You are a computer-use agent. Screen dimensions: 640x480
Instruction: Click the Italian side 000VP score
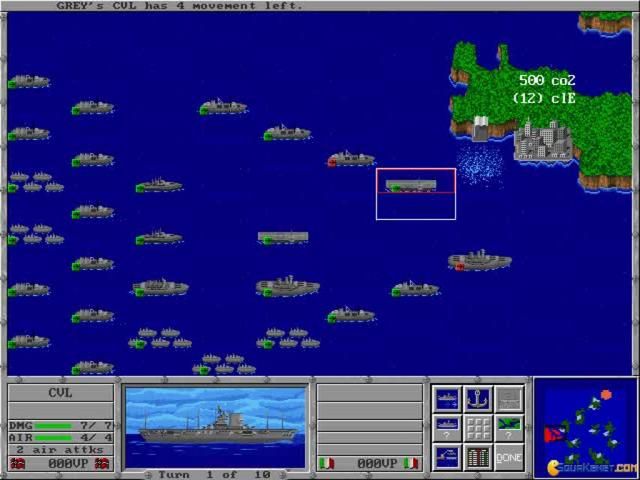[377, 464]
